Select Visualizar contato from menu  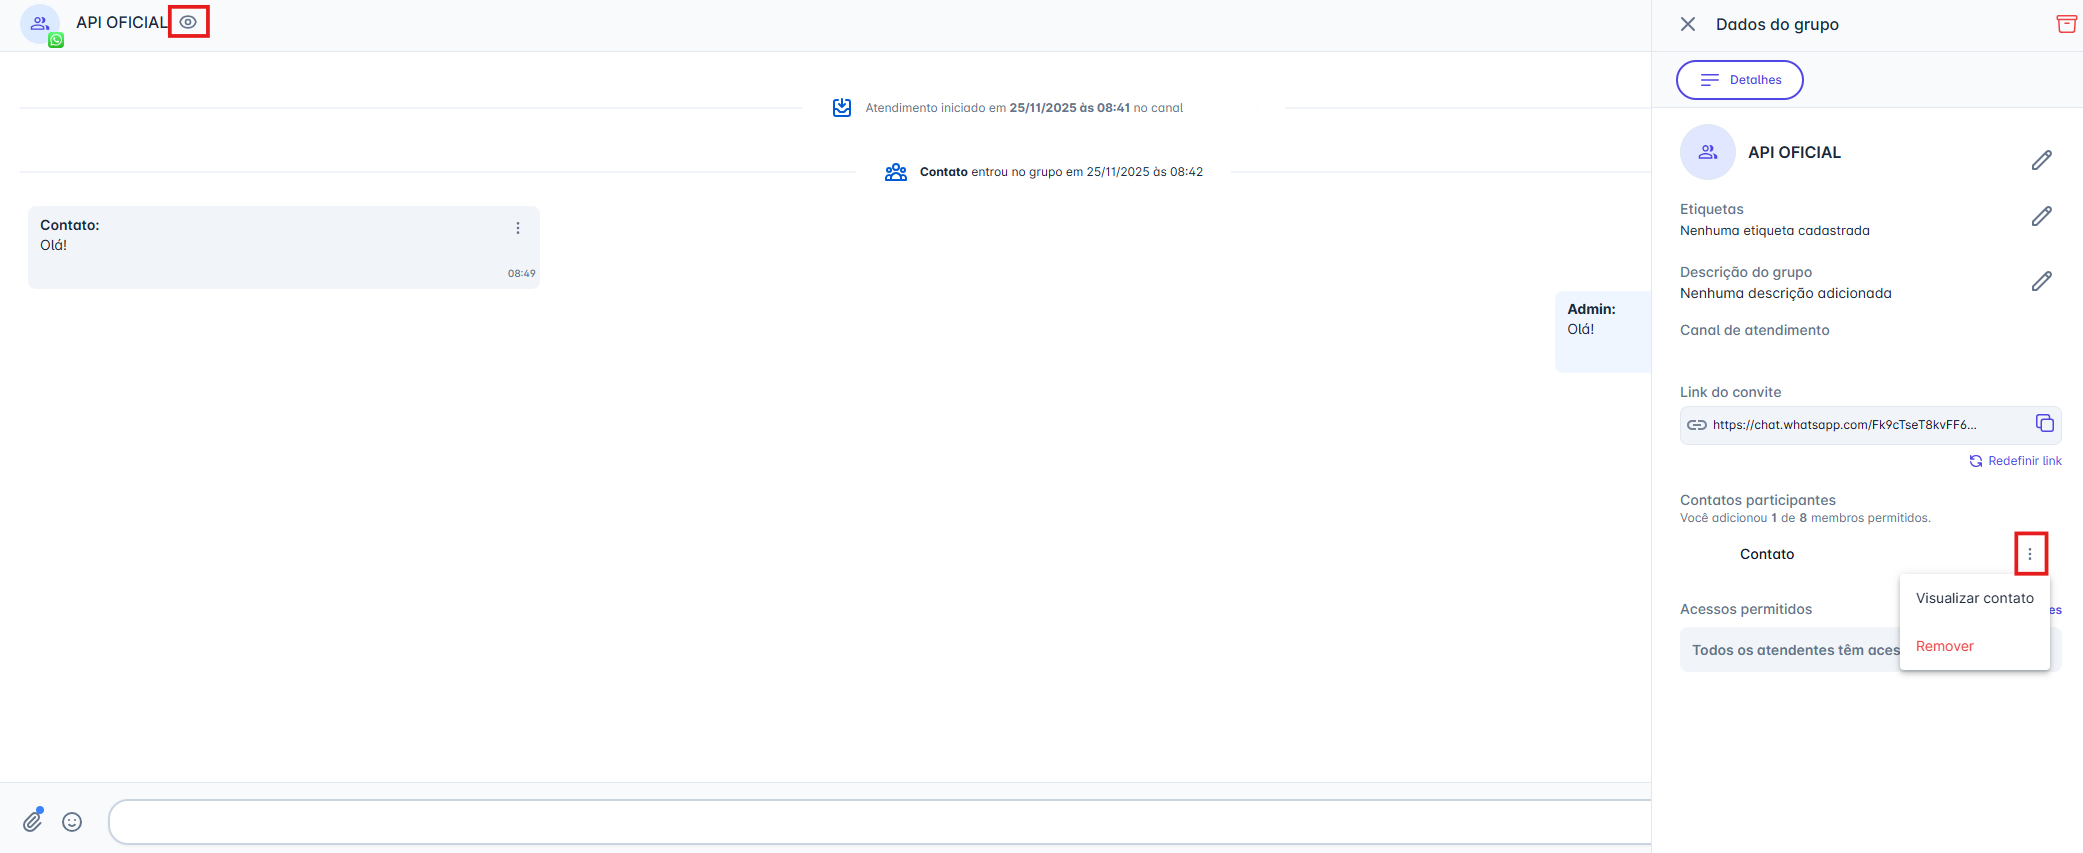[x=1974, y=598]
